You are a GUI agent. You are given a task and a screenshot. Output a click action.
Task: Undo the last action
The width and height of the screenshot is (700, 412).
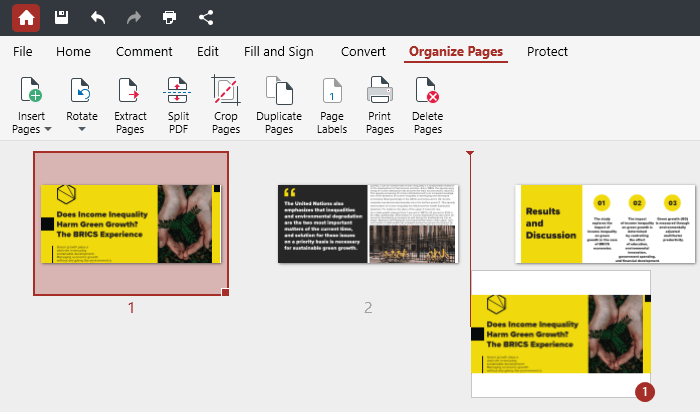click(x=98, y=18)
